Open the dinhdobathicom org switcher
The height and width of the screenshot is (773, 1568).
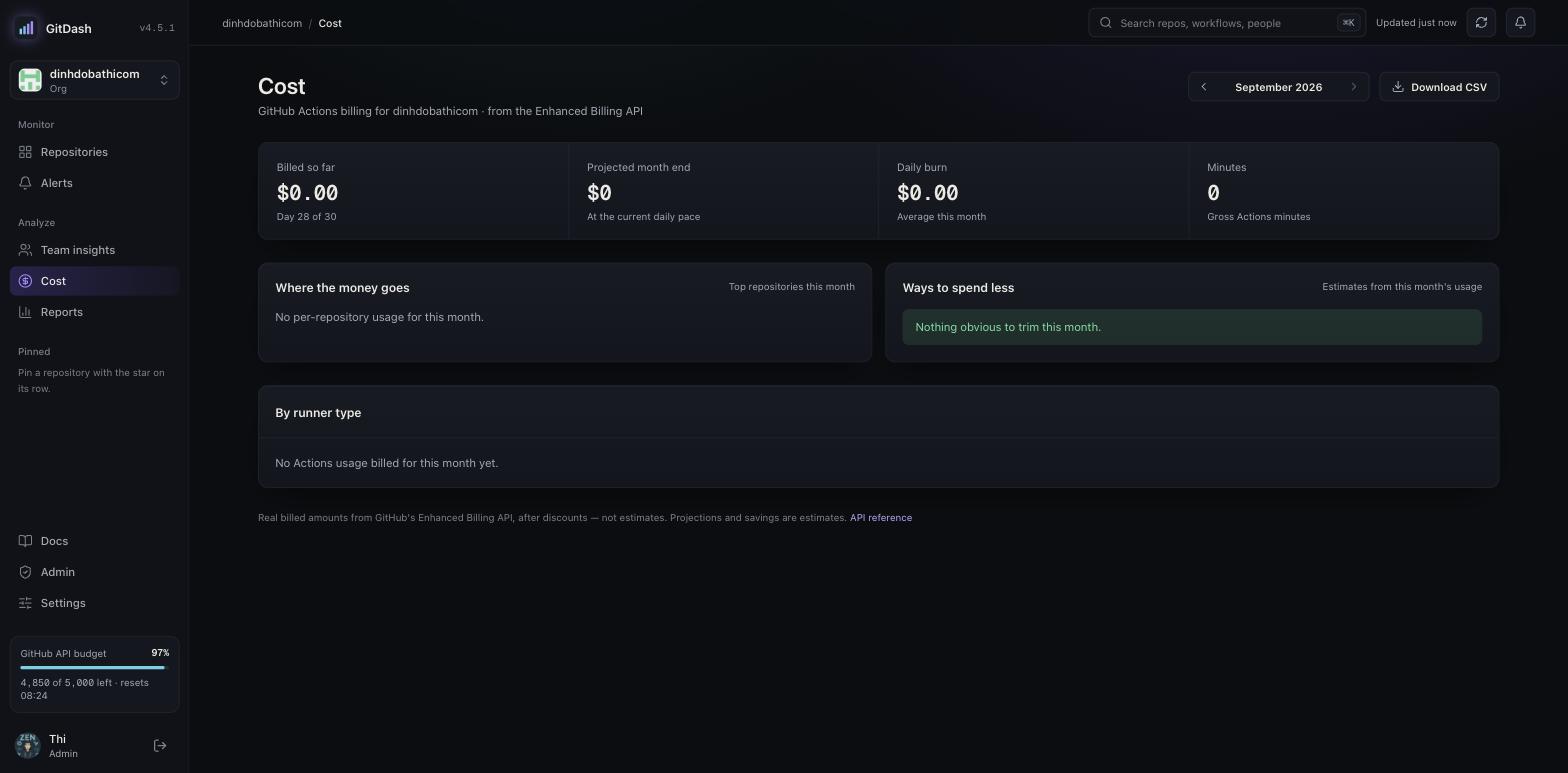click(x=95, y=80)
